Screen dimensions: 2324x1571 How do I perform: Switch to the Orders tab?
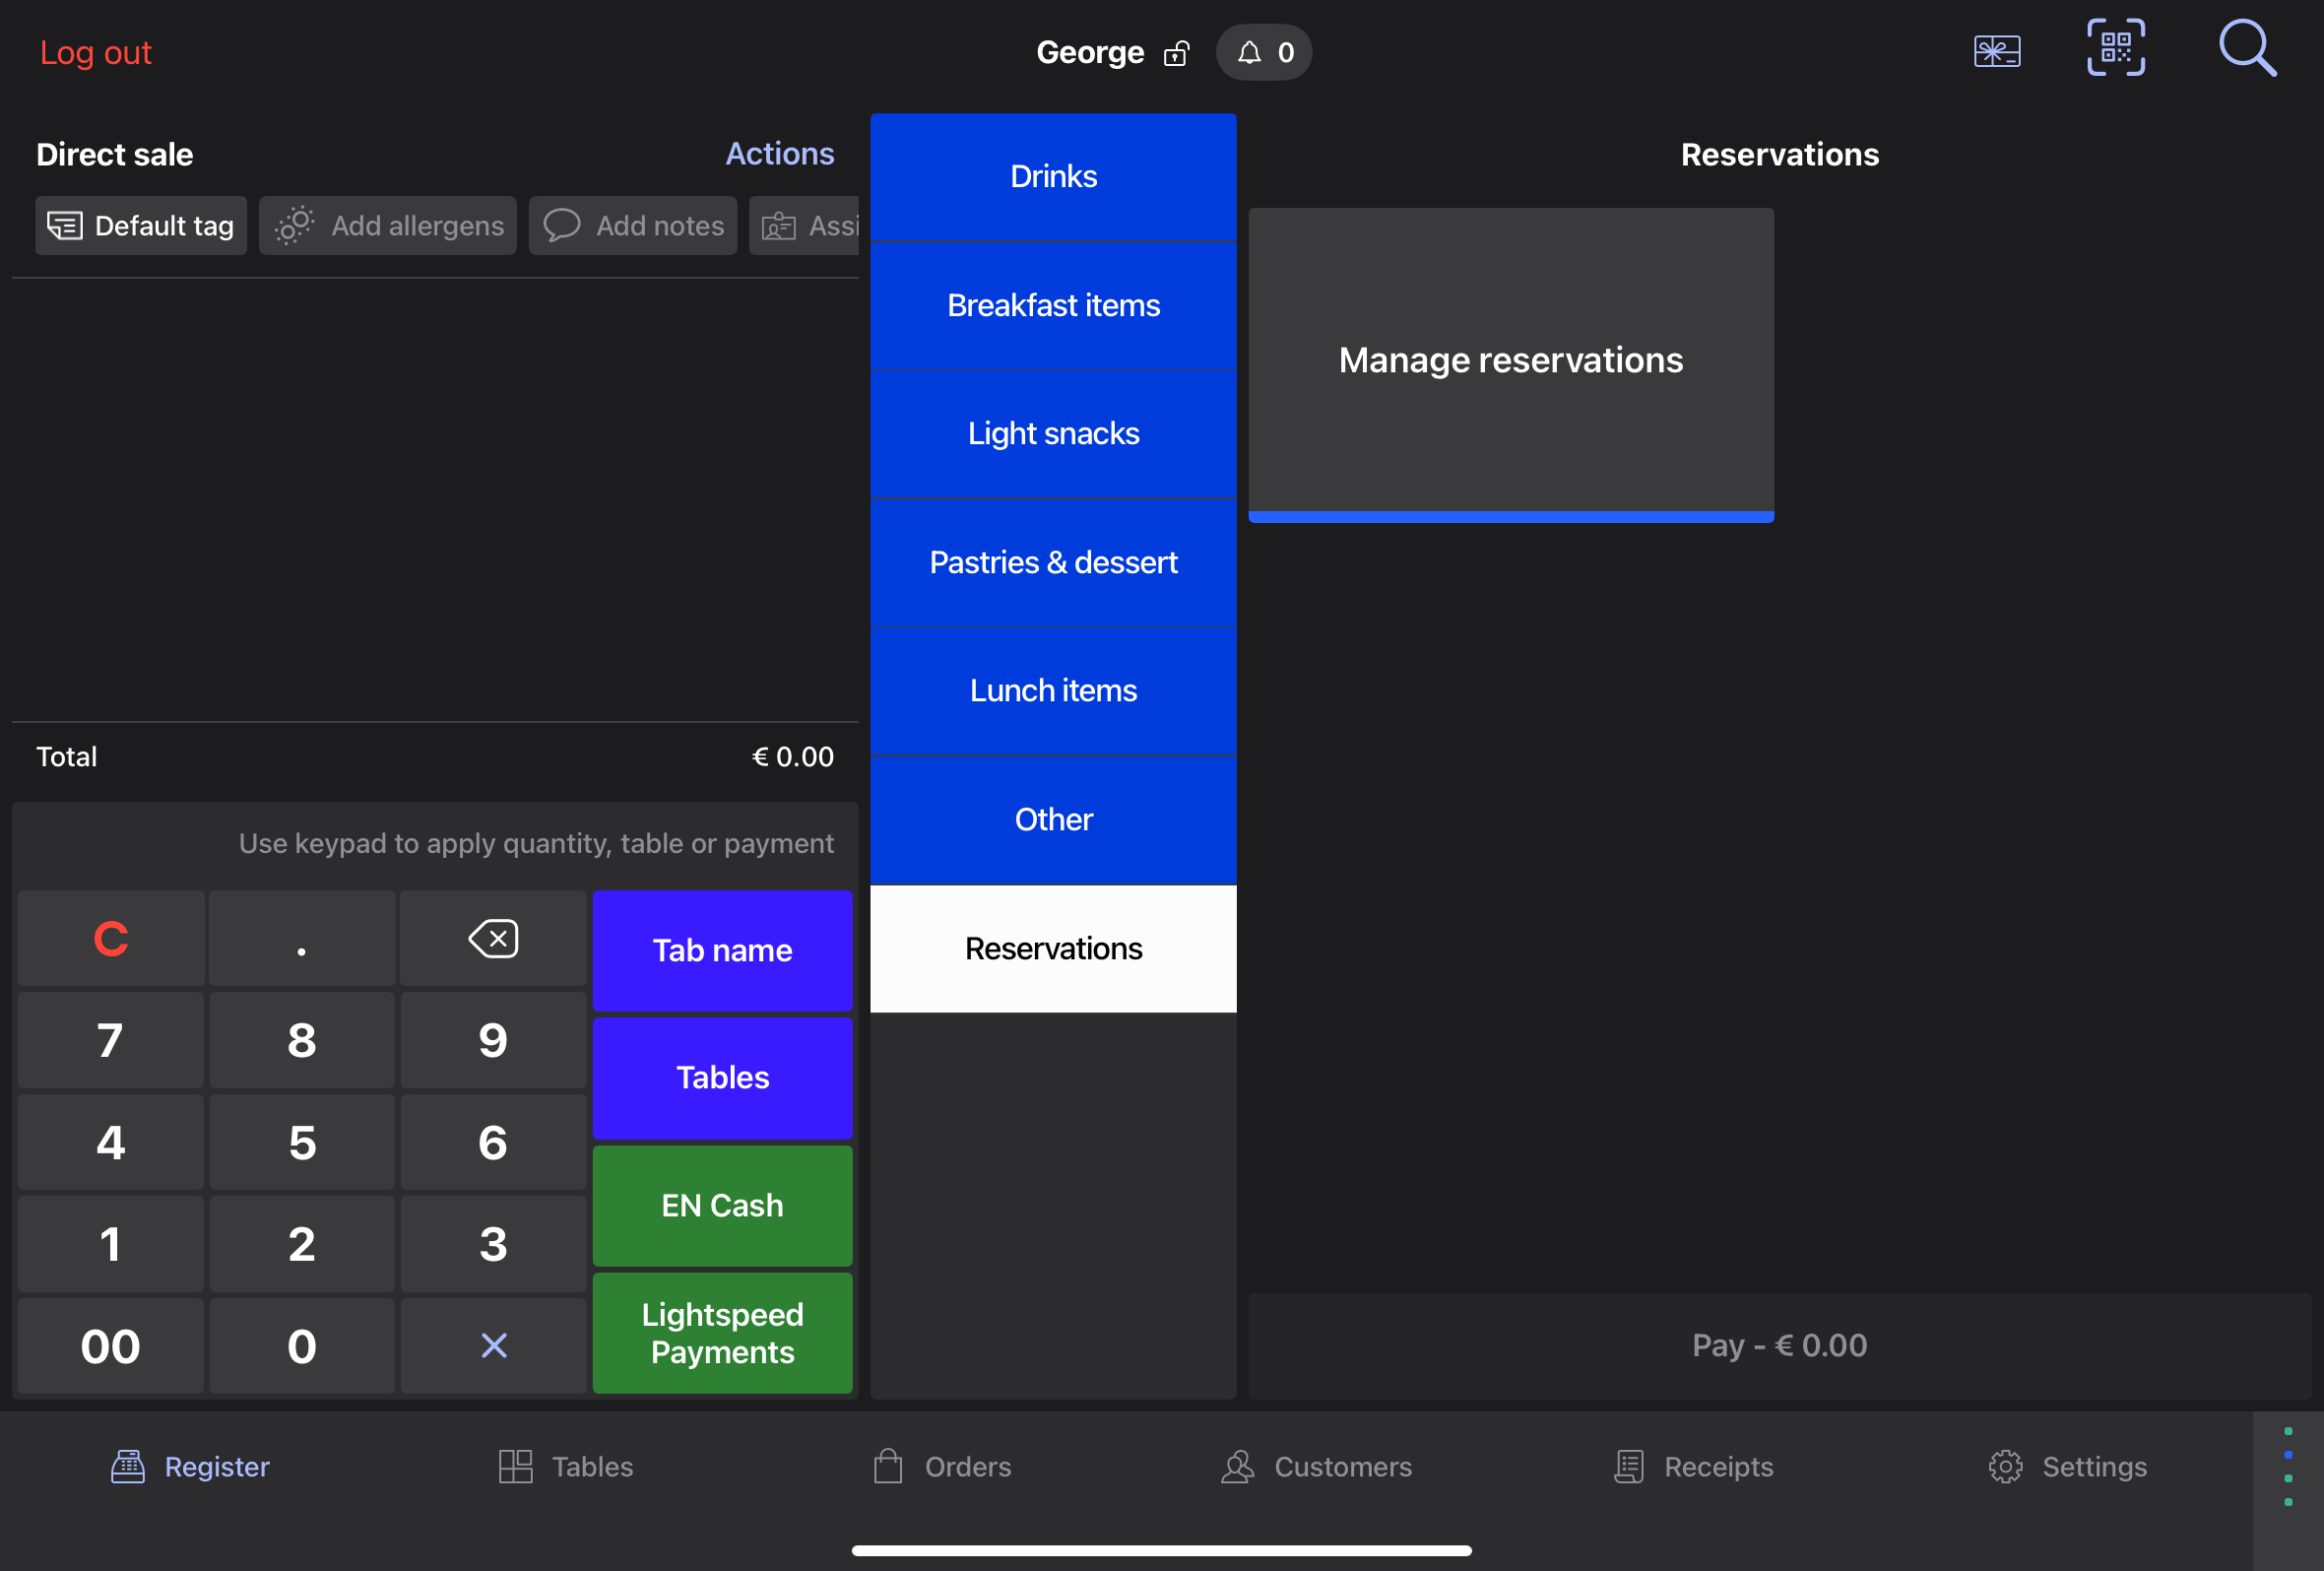pyautogui.click(x=940, y=1466)
